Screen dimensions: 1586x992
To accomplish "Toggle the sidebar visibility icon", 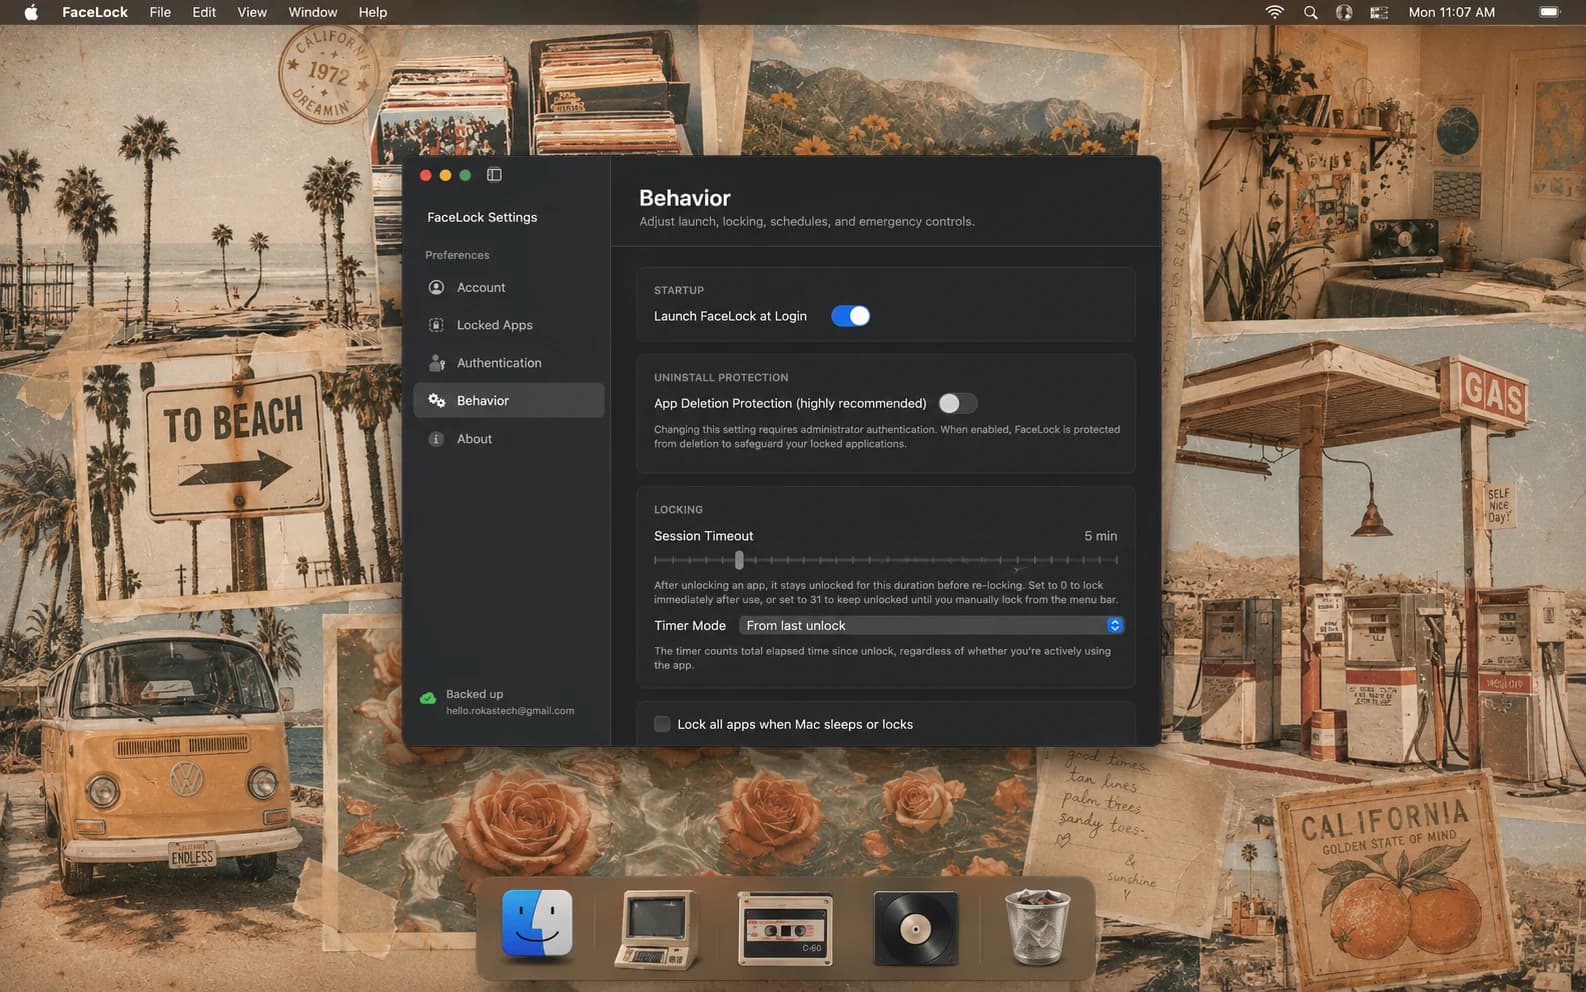I will click(494, 175).
